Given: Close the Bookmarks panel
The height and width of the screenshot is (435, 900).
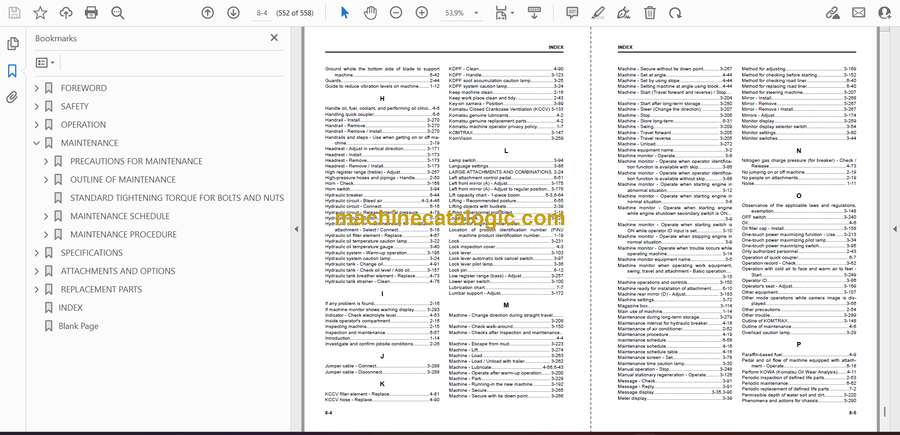Looking at the screenshot, I should [274, 38].
